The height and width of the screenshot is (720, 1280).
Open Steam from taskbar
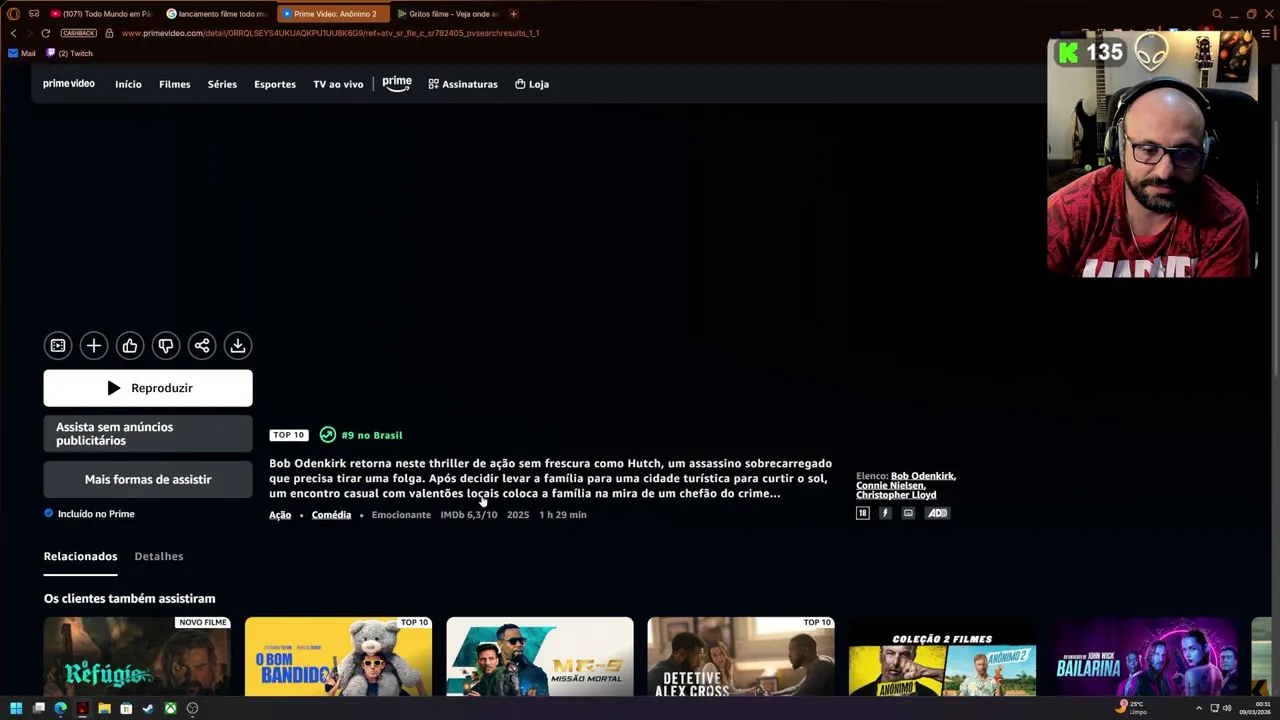point(148,708)
